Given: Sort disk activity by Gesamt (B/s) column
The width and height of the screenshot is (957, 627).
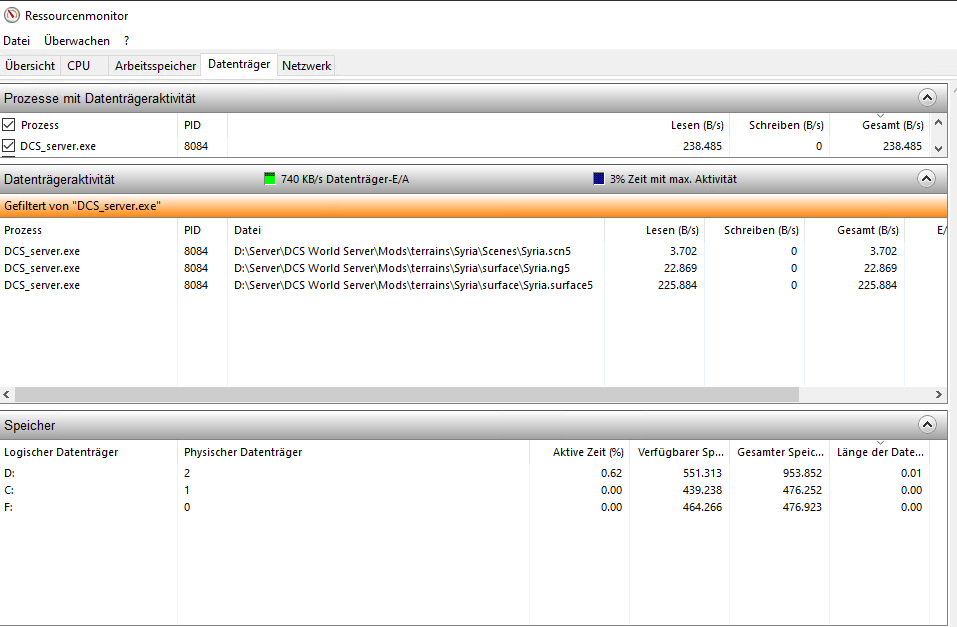Looking at the screenshot, I should coord(867,230).
